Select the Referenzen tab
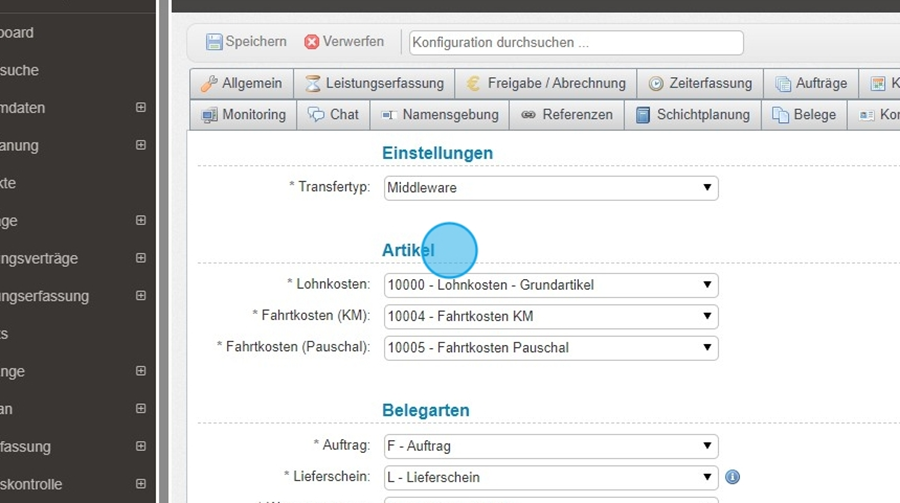Viewport: 900px width, 503px height. click(566, 115)
